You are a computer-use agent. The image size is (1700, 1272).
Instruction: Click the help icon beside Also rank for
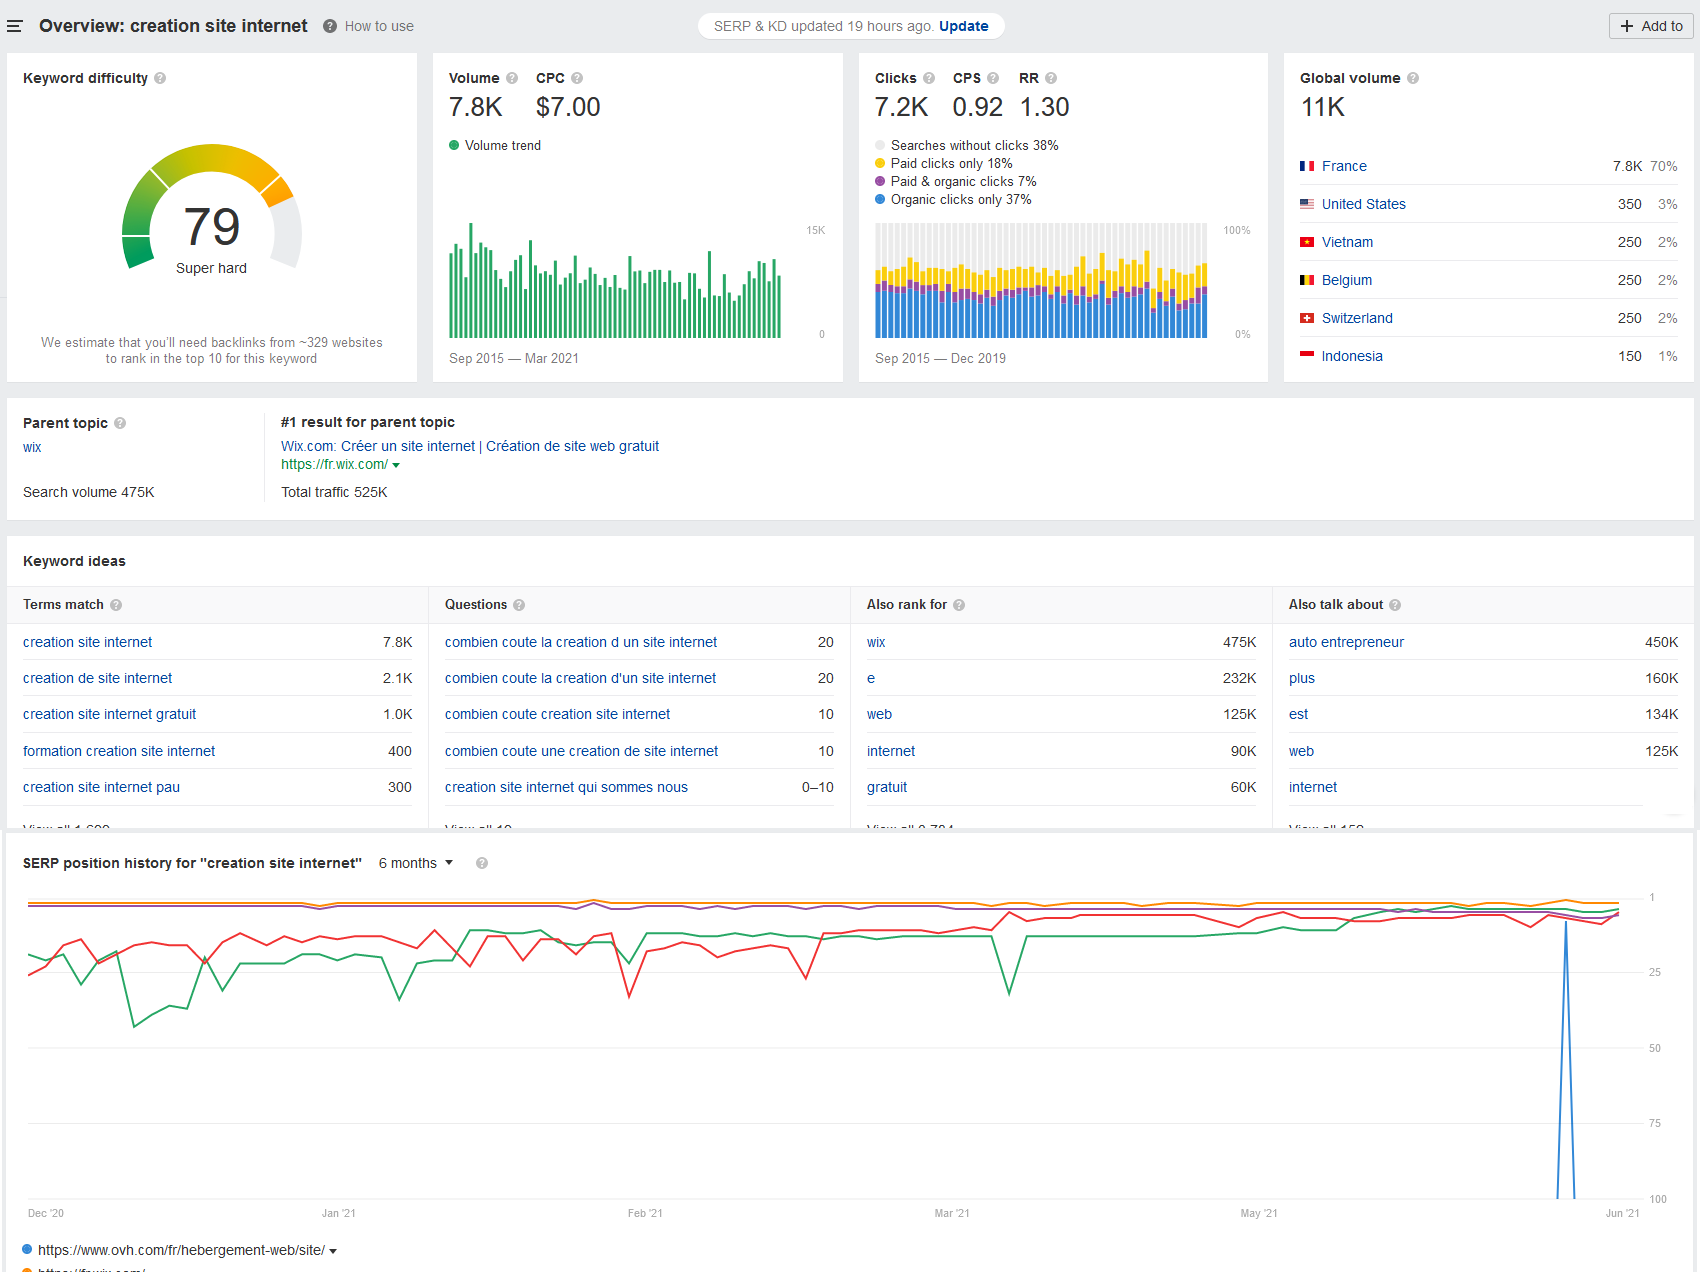(959, 605)
